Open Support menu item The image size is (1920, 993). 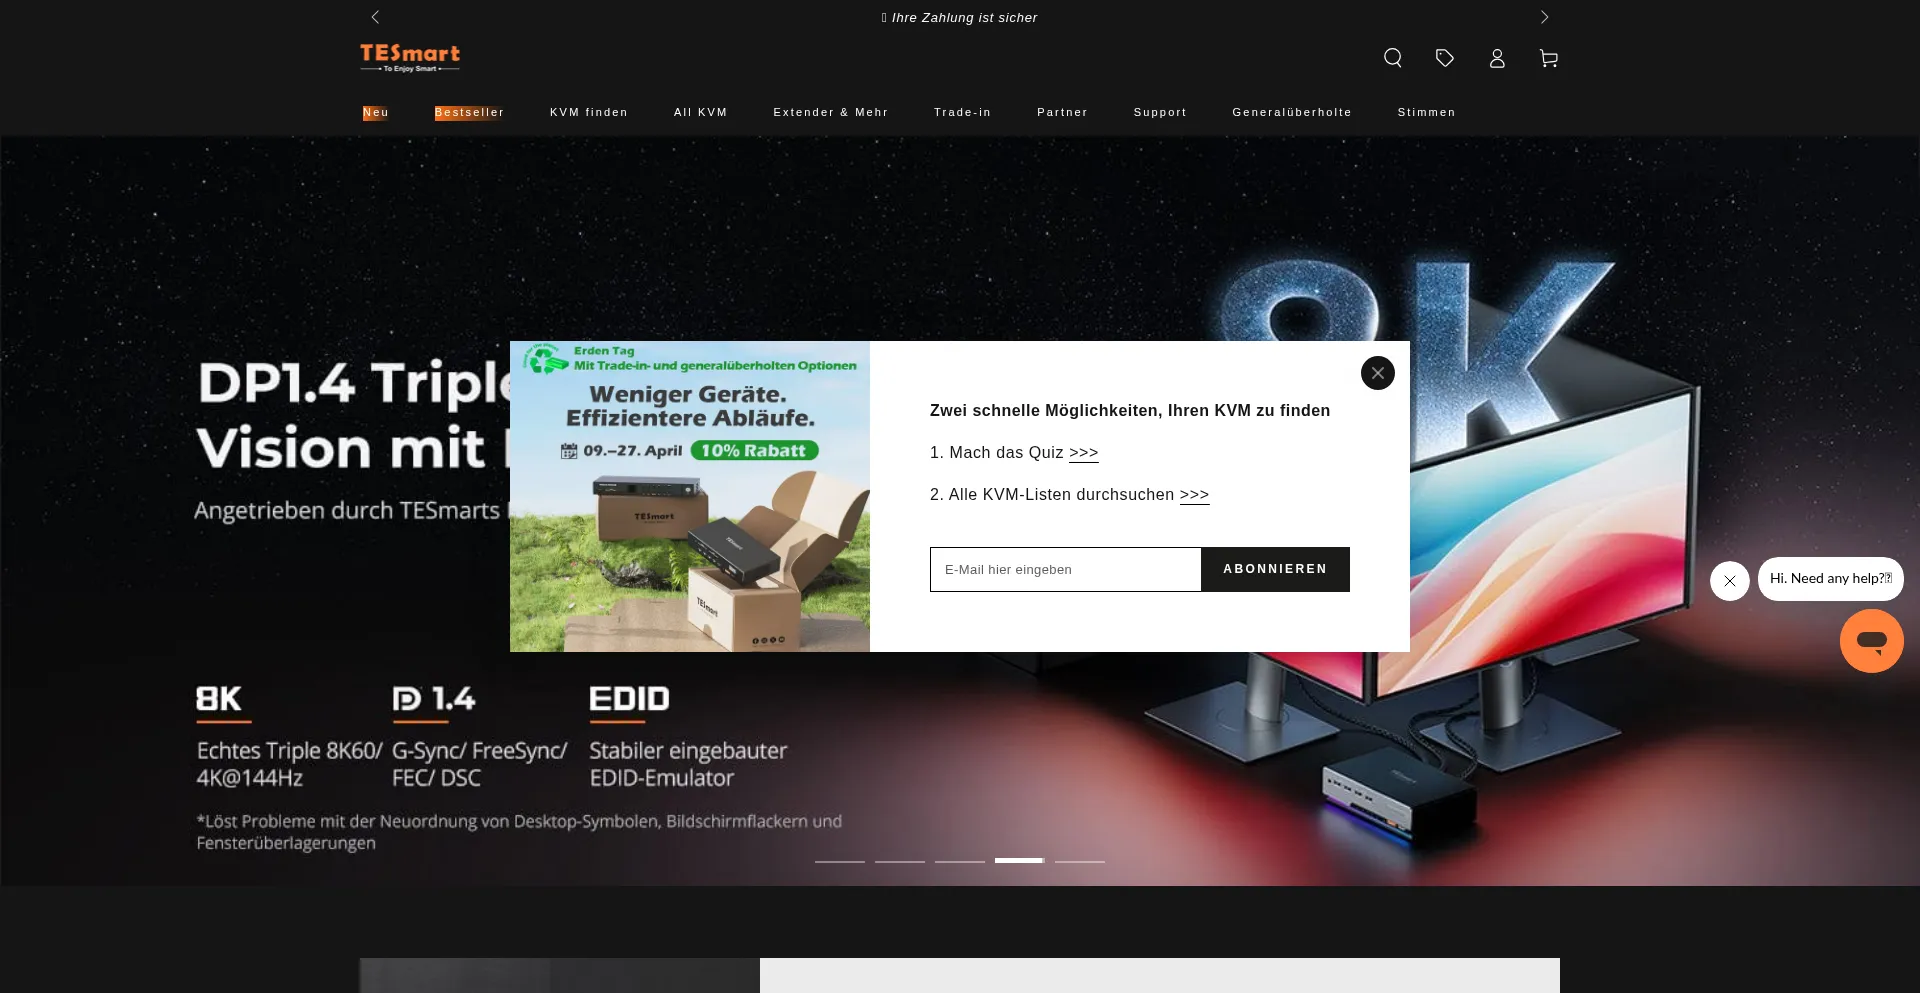click(1160, 112)
